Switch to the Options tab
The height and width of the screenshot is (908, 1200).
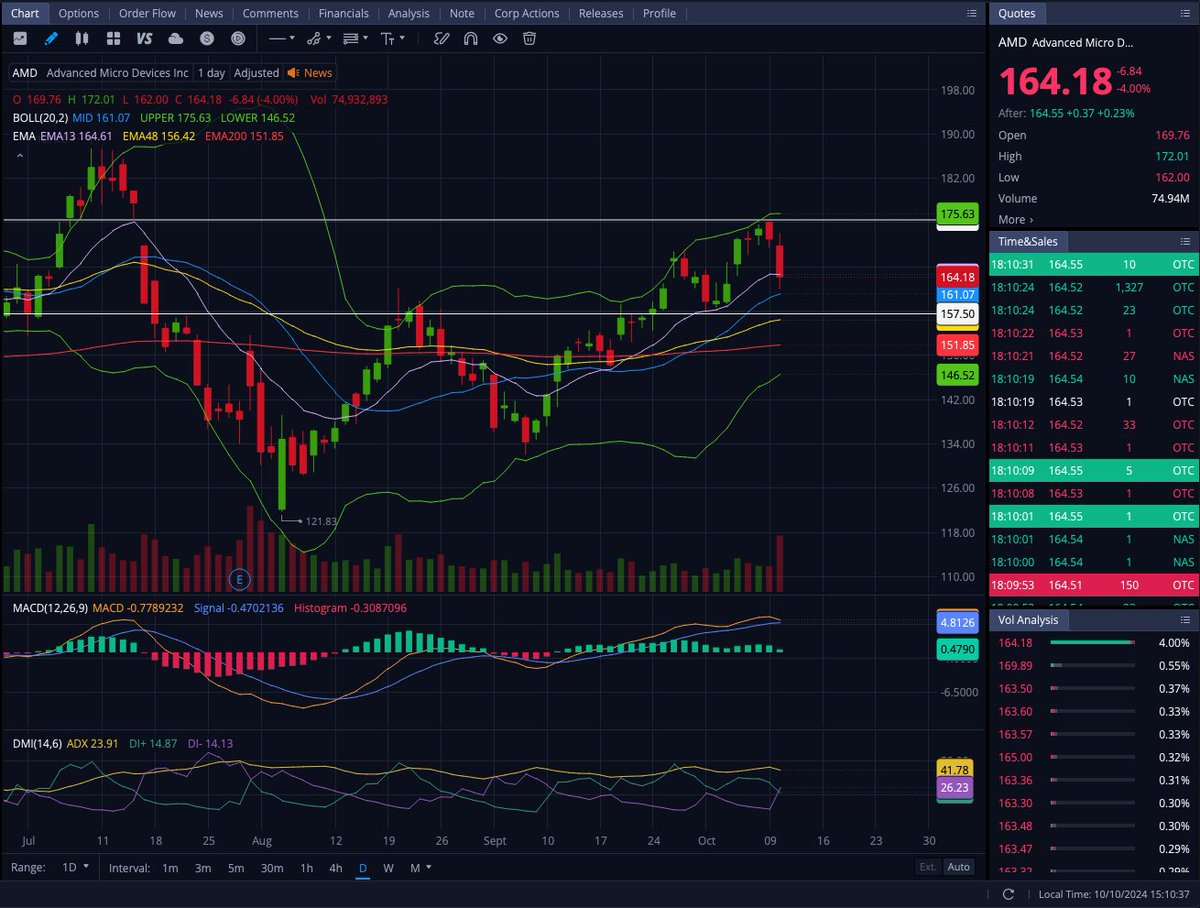click(79, 13)
